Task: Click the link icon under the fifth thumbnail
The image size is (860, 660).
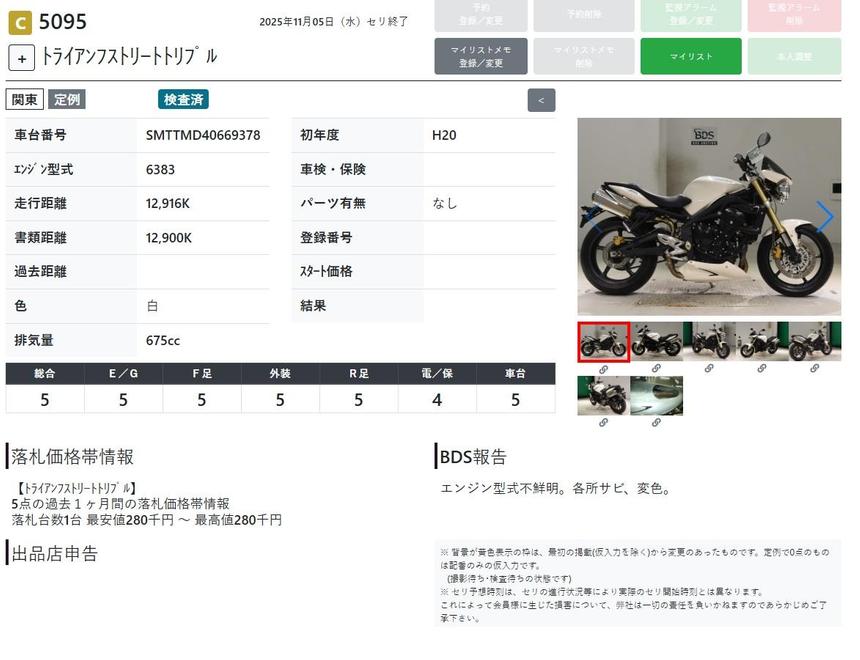Action: [x=814, y=369]
